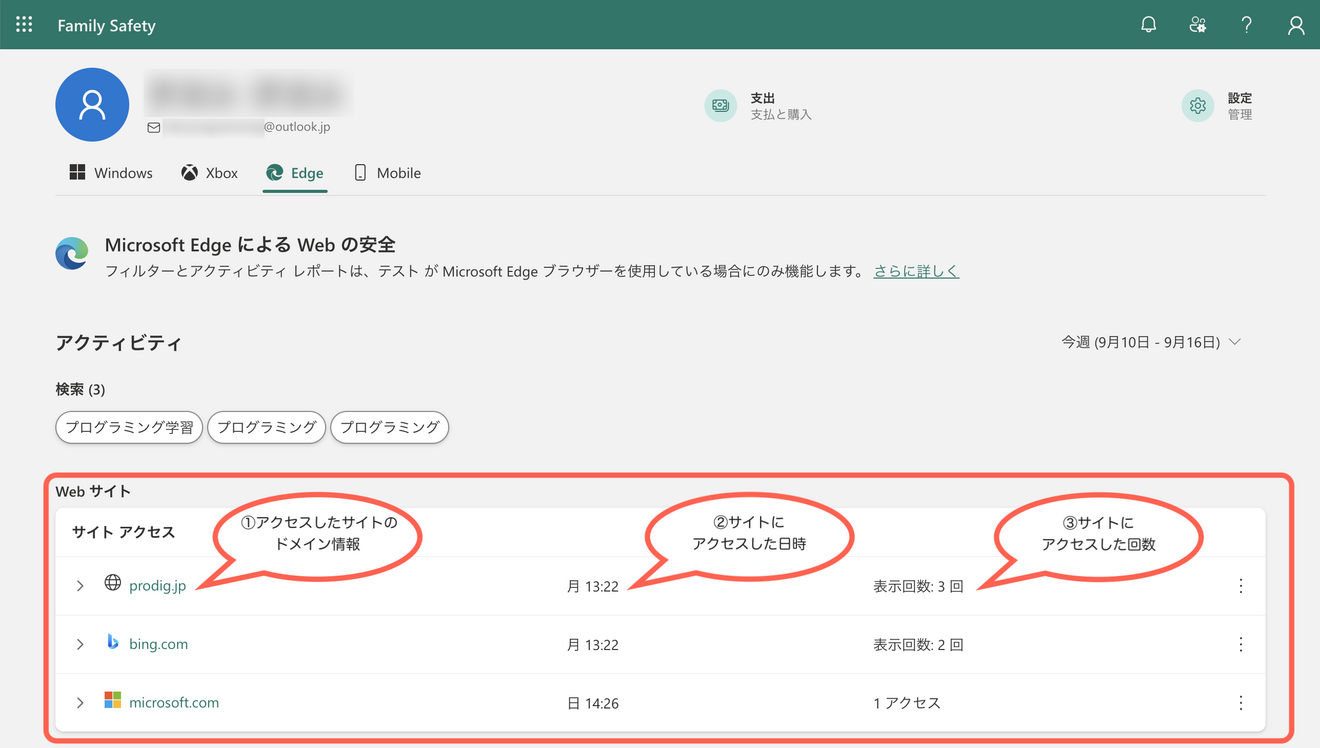The image size is (1320, 748).
Task: Open the help question mark icon
Action: coord(1246,25)
